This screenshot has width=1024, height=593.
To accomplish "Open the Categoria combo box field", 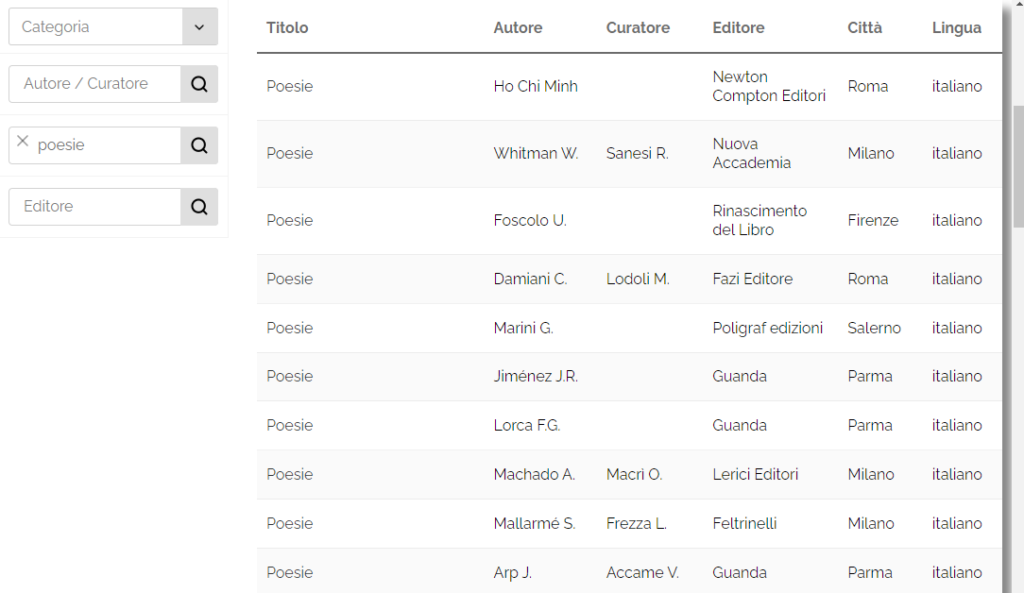I will [113, 27].
